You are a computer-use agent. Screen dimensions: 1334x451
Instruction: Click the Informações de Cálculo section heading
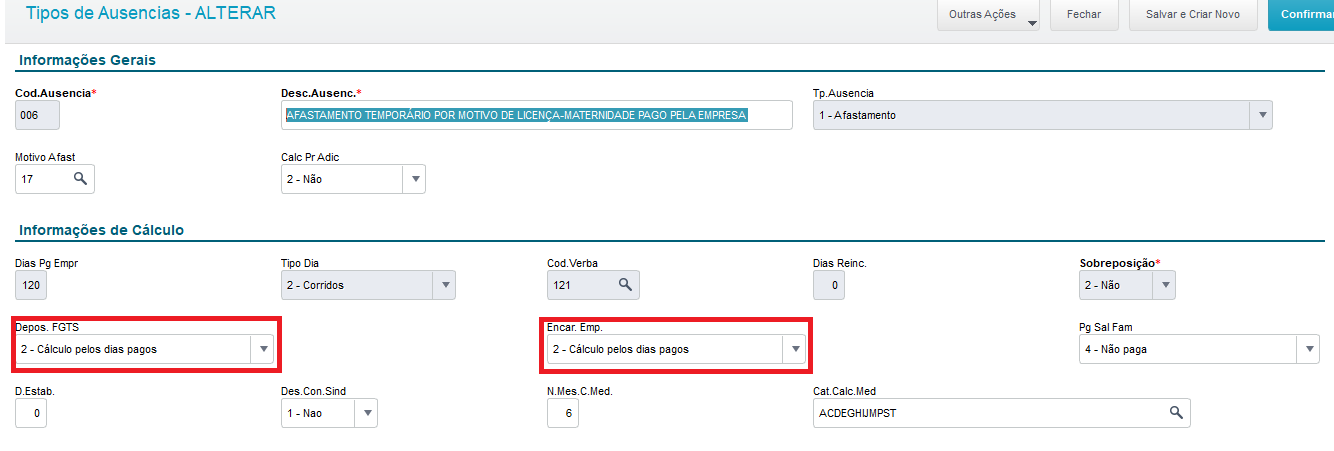[101, 230]
